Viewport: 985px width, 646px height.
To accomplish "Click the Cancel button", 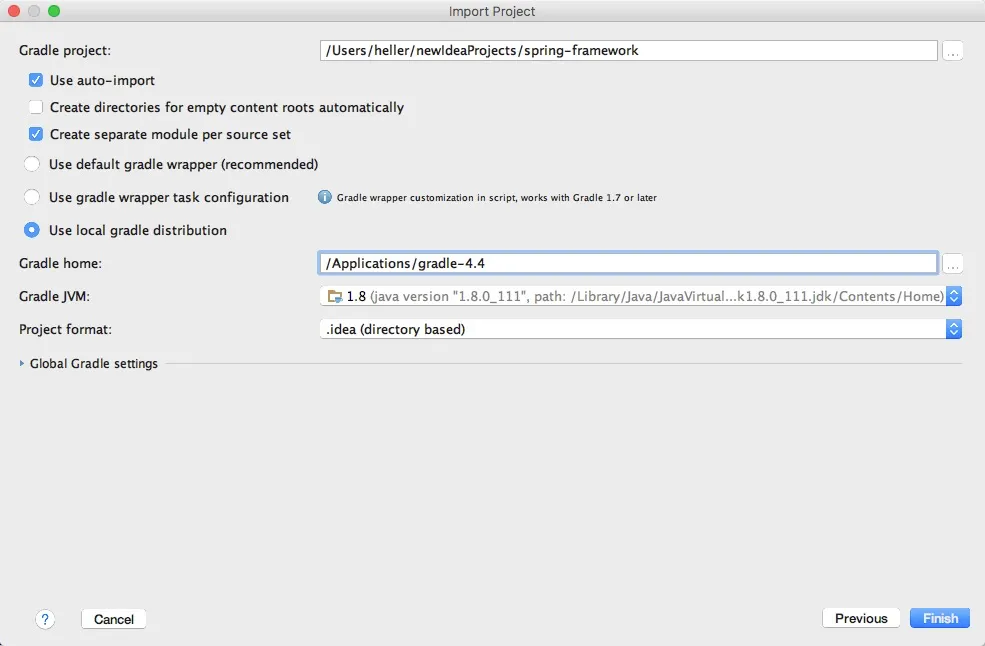I will (x=114, y=619).
